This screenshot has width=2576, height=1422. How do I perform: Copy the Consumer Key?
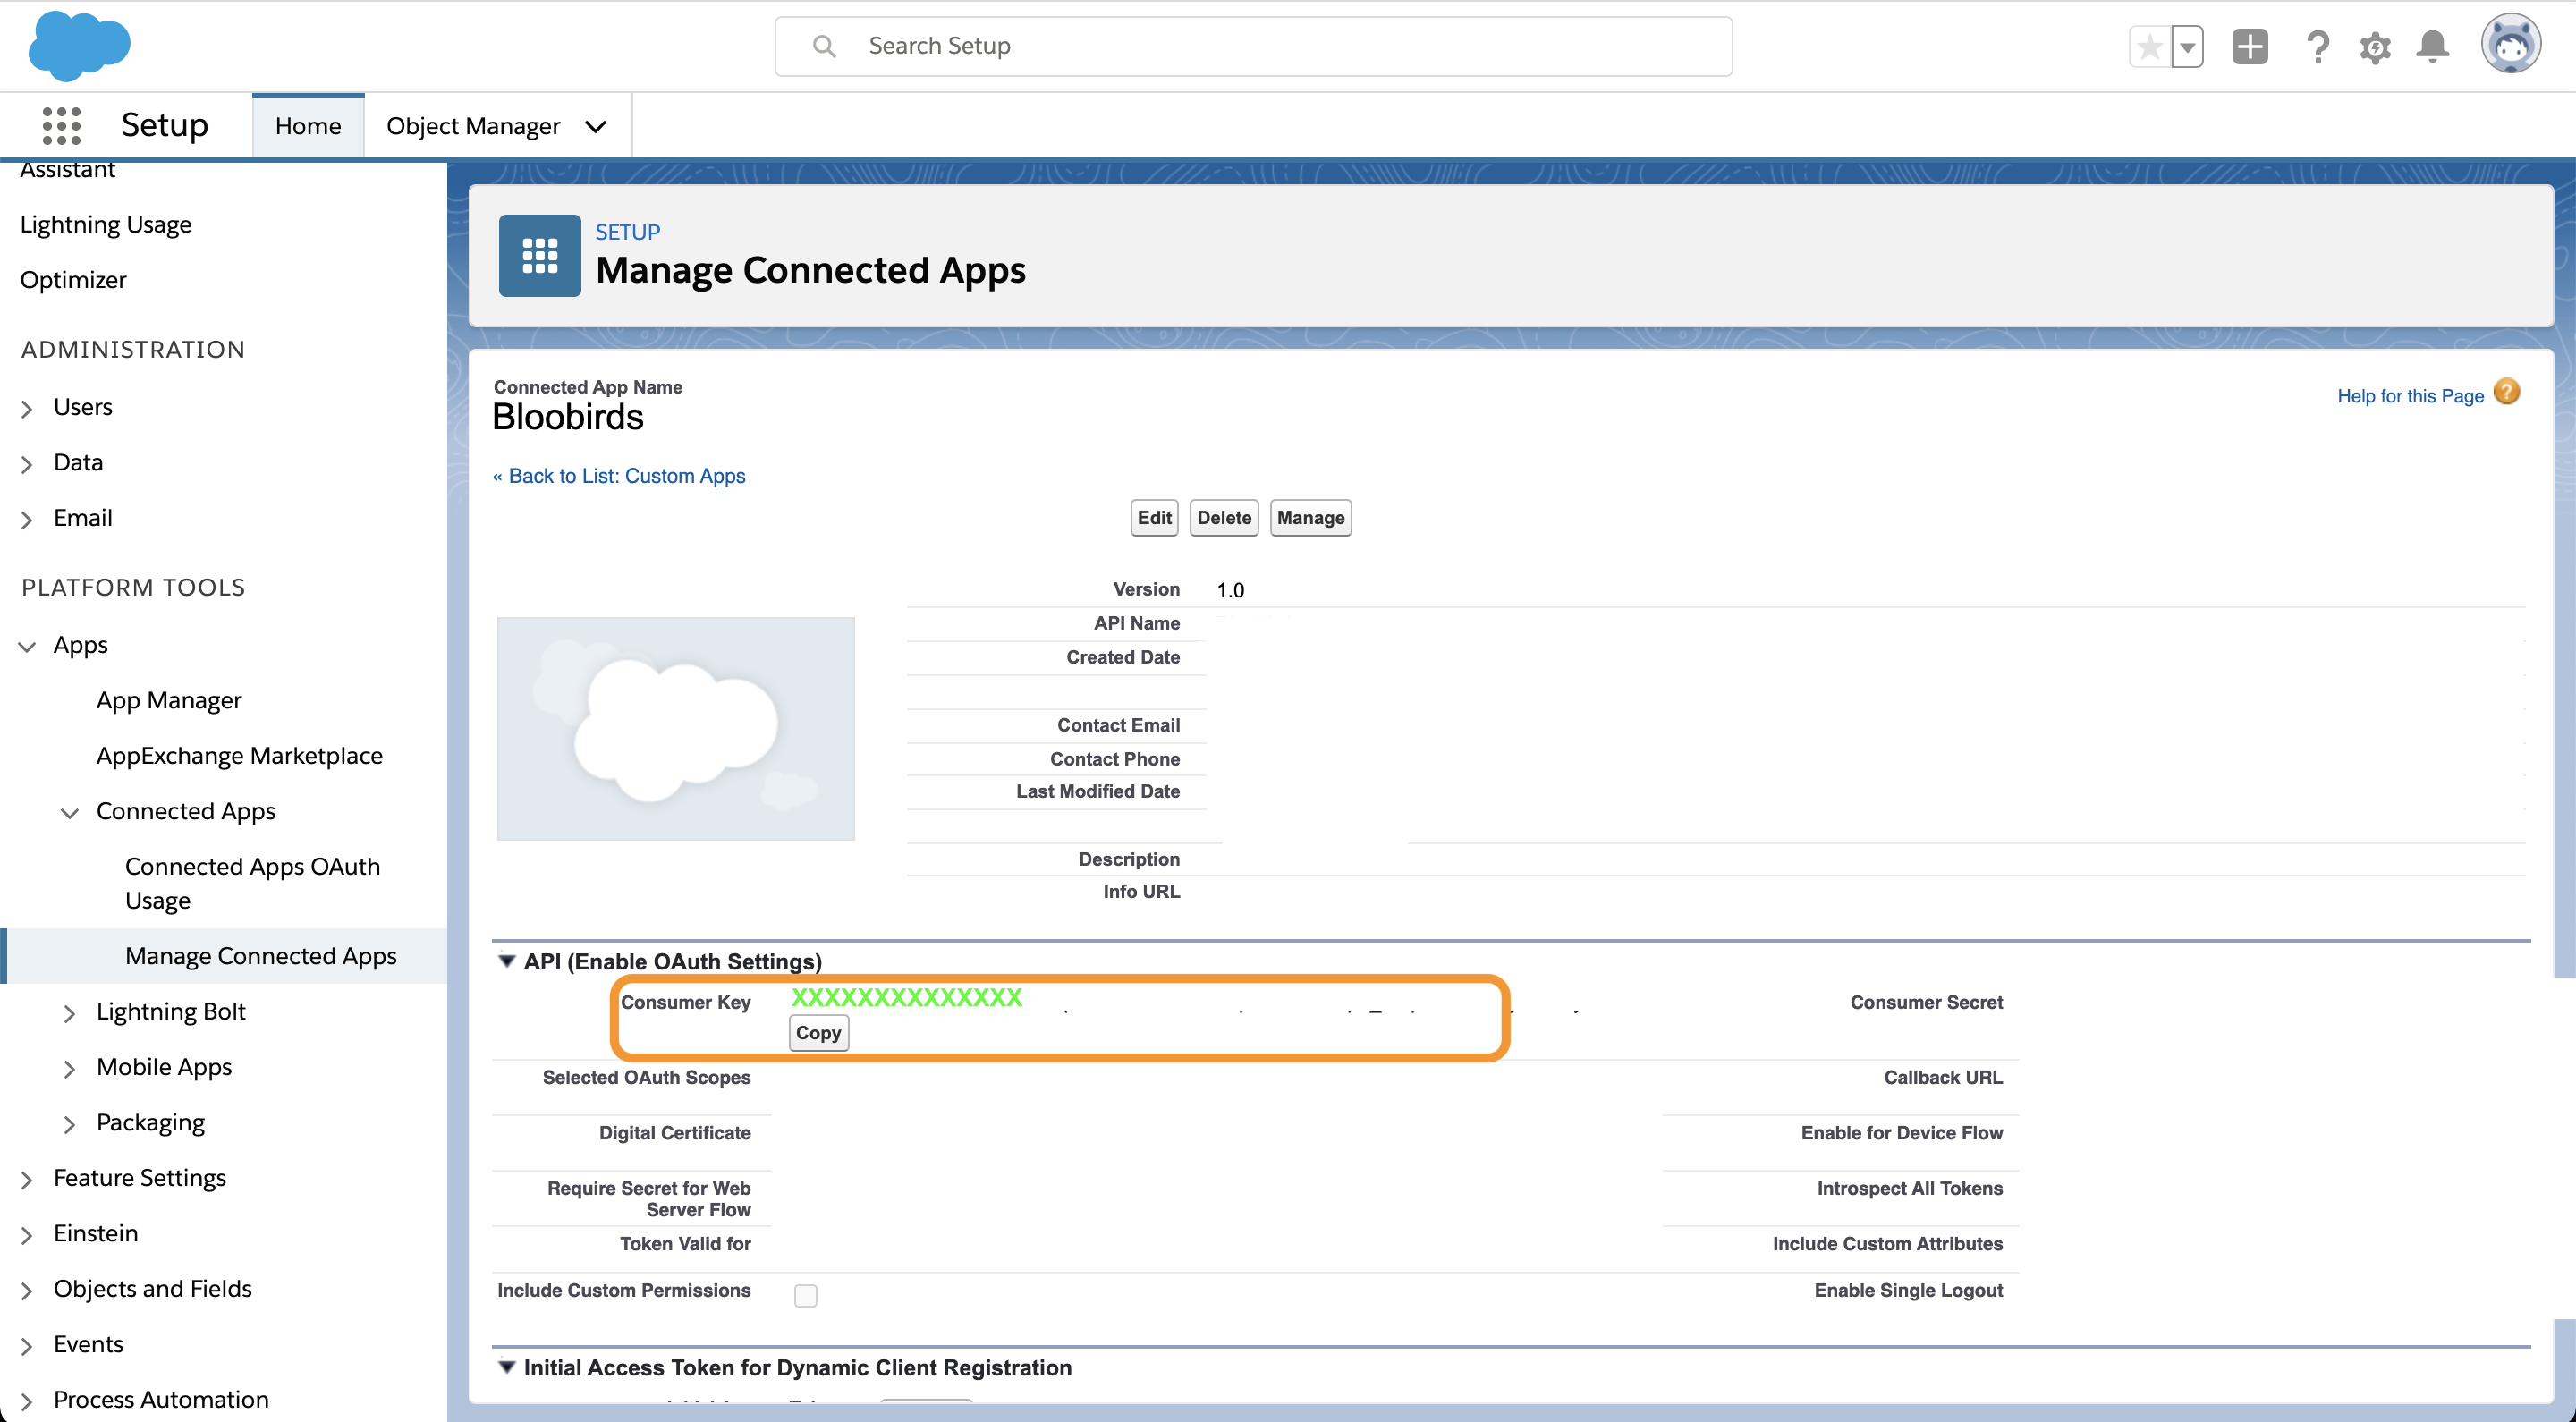tap(818, 1033)
